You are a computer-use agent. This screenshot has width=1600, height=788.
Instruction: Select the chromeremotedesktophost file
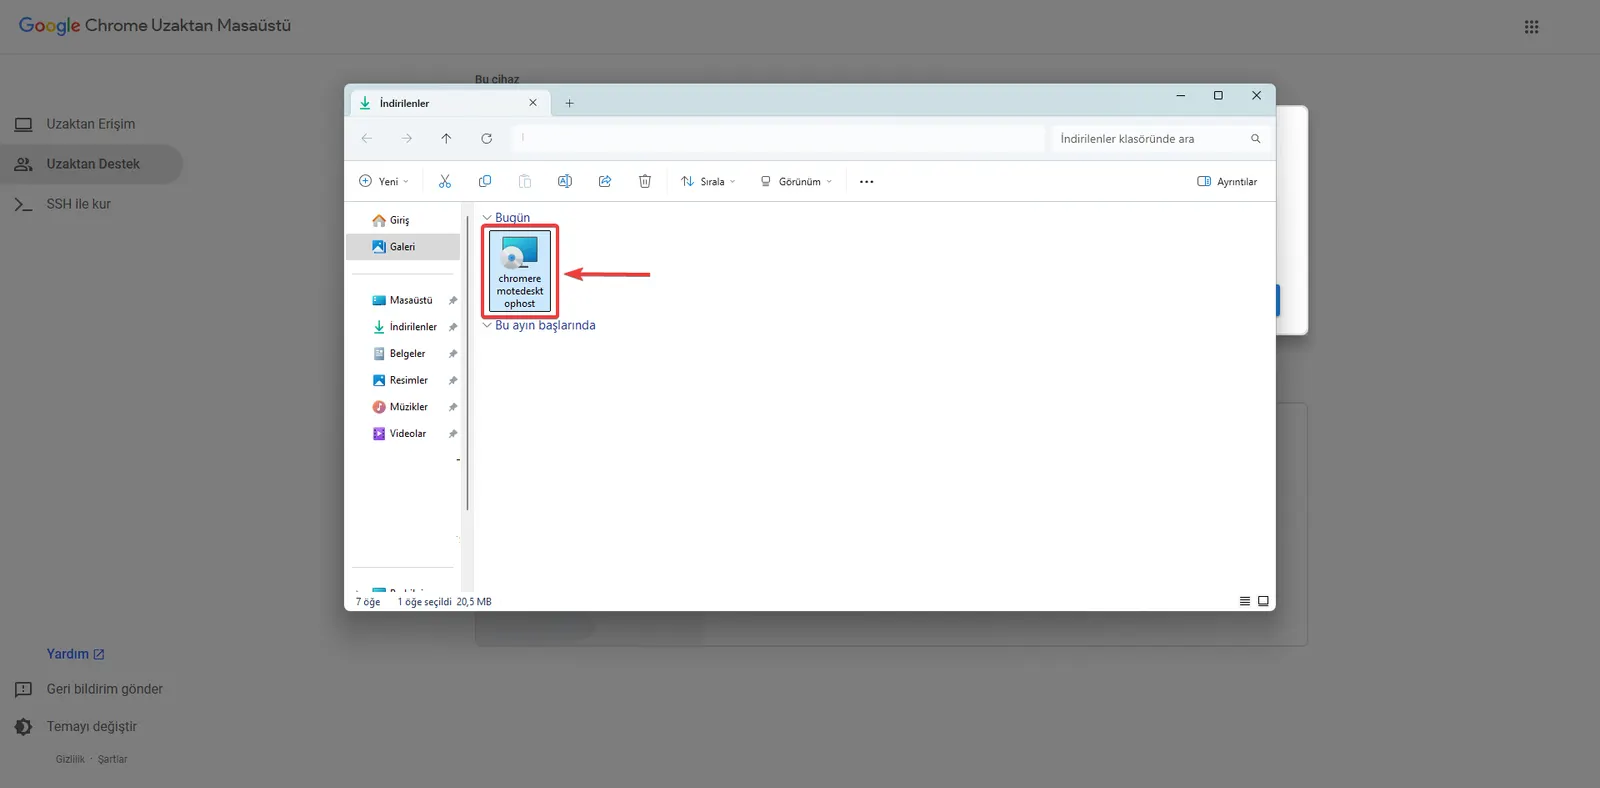520,271
